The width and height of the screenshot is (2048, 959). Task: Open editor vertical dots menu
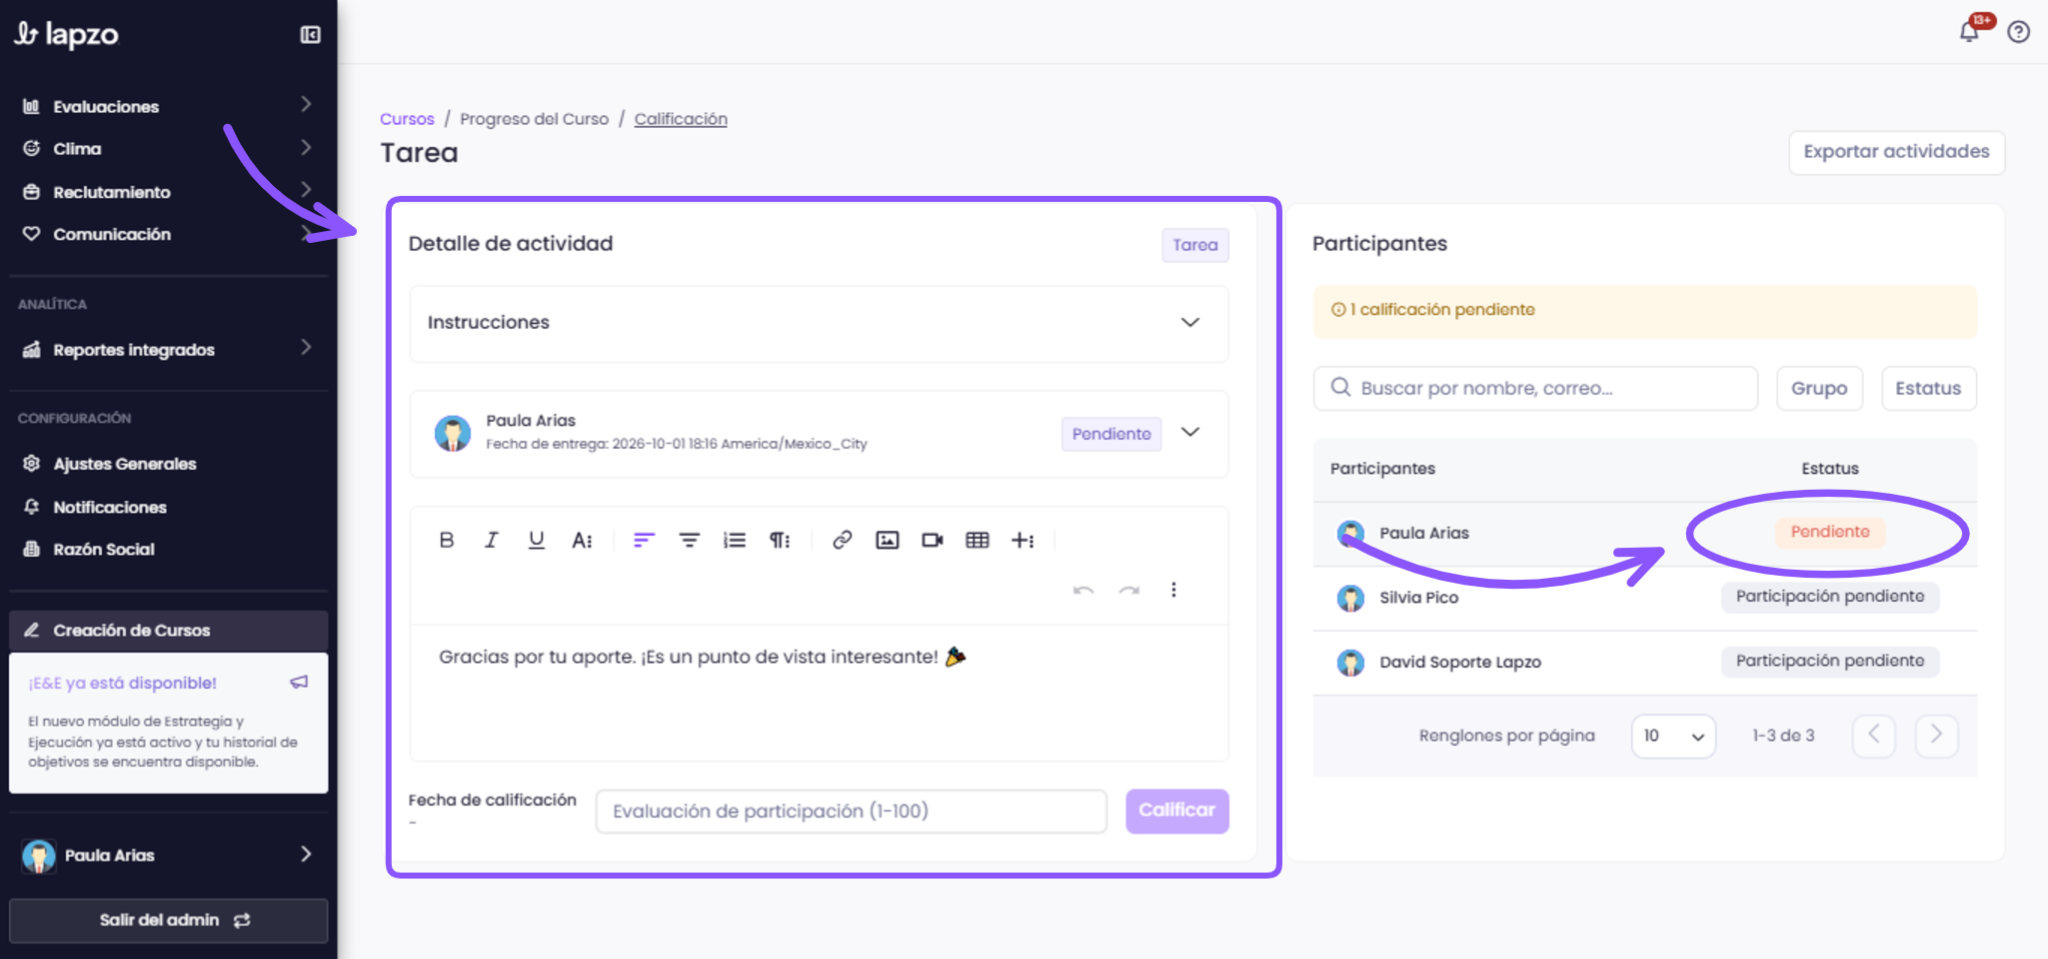[x=1174, y=590]
